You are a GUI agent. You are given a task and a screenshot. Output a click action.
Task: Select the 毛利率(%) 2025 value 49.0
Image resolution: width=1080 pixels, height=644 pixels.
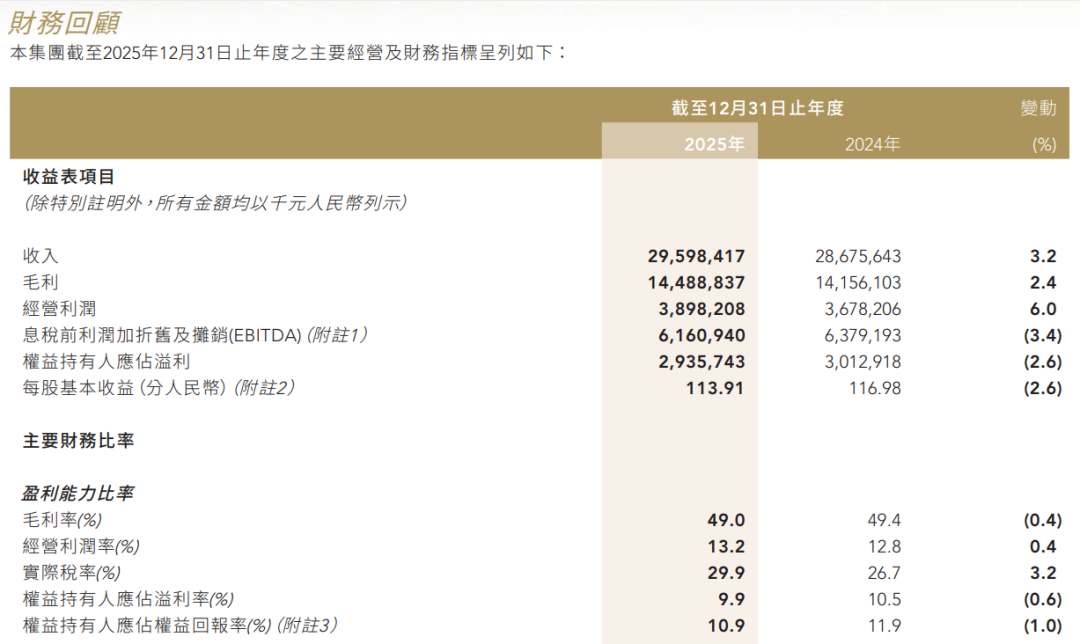pos(726,520)
